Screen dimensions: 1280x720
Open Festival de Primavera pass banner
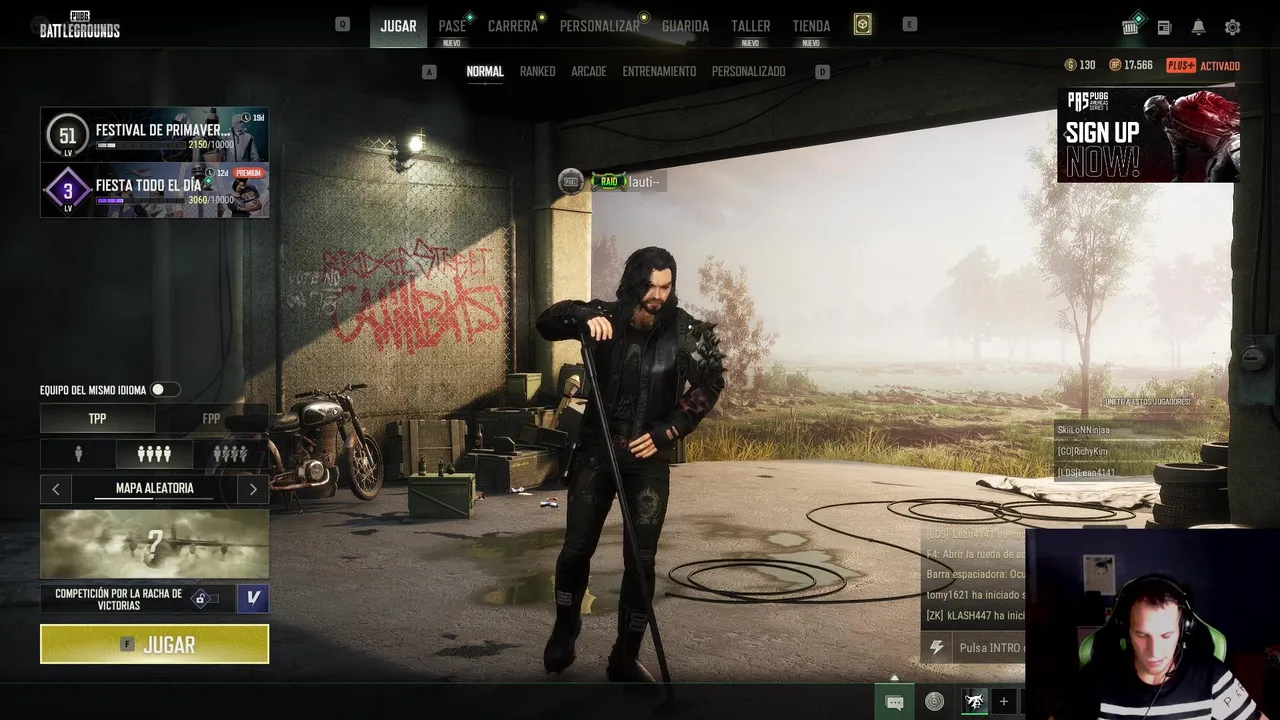point(154,135)
